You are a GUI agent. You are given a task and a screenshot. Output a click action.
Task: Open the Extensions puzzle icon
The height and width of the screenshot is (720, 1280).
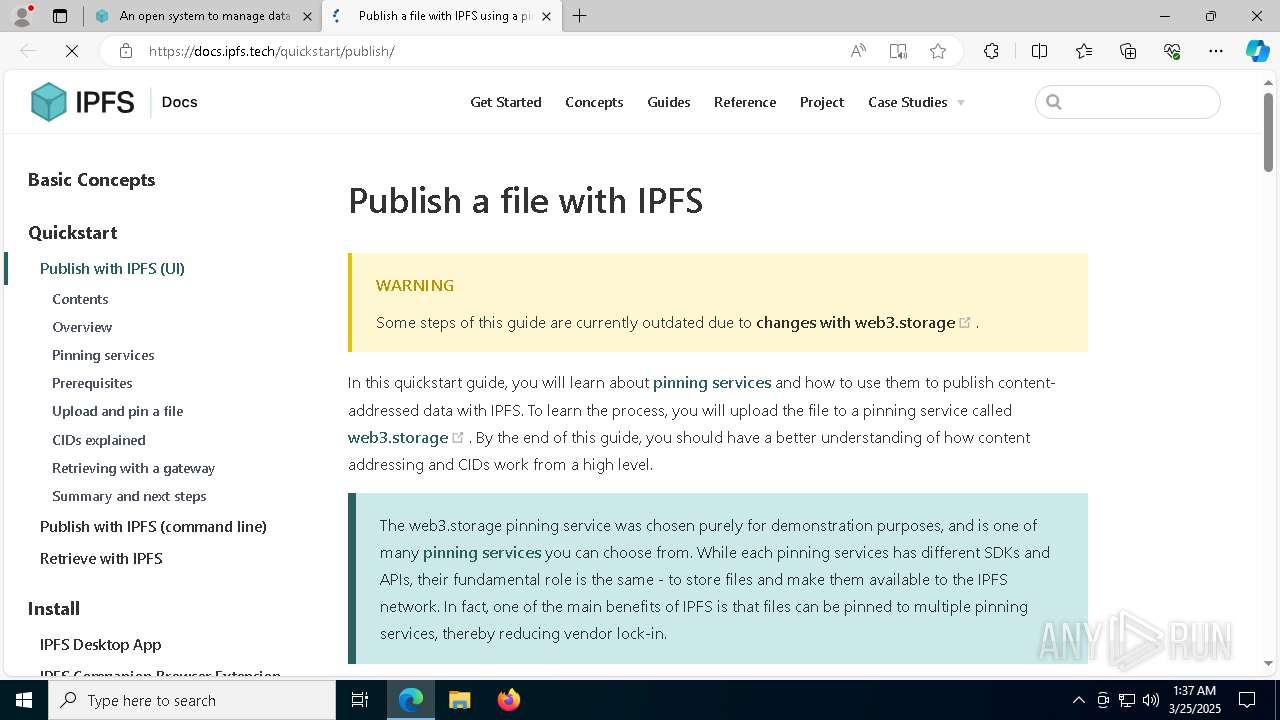point(991,51)
